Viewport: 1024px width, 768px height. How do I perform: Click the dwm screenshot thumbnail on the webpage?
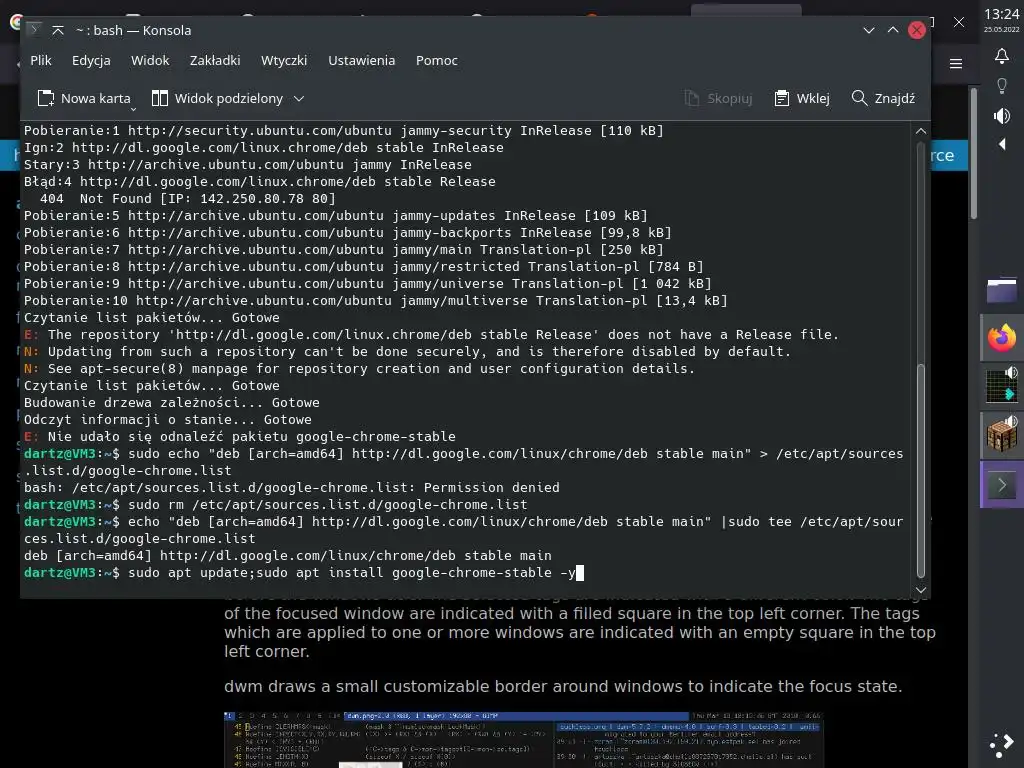(x=523, y=739)
